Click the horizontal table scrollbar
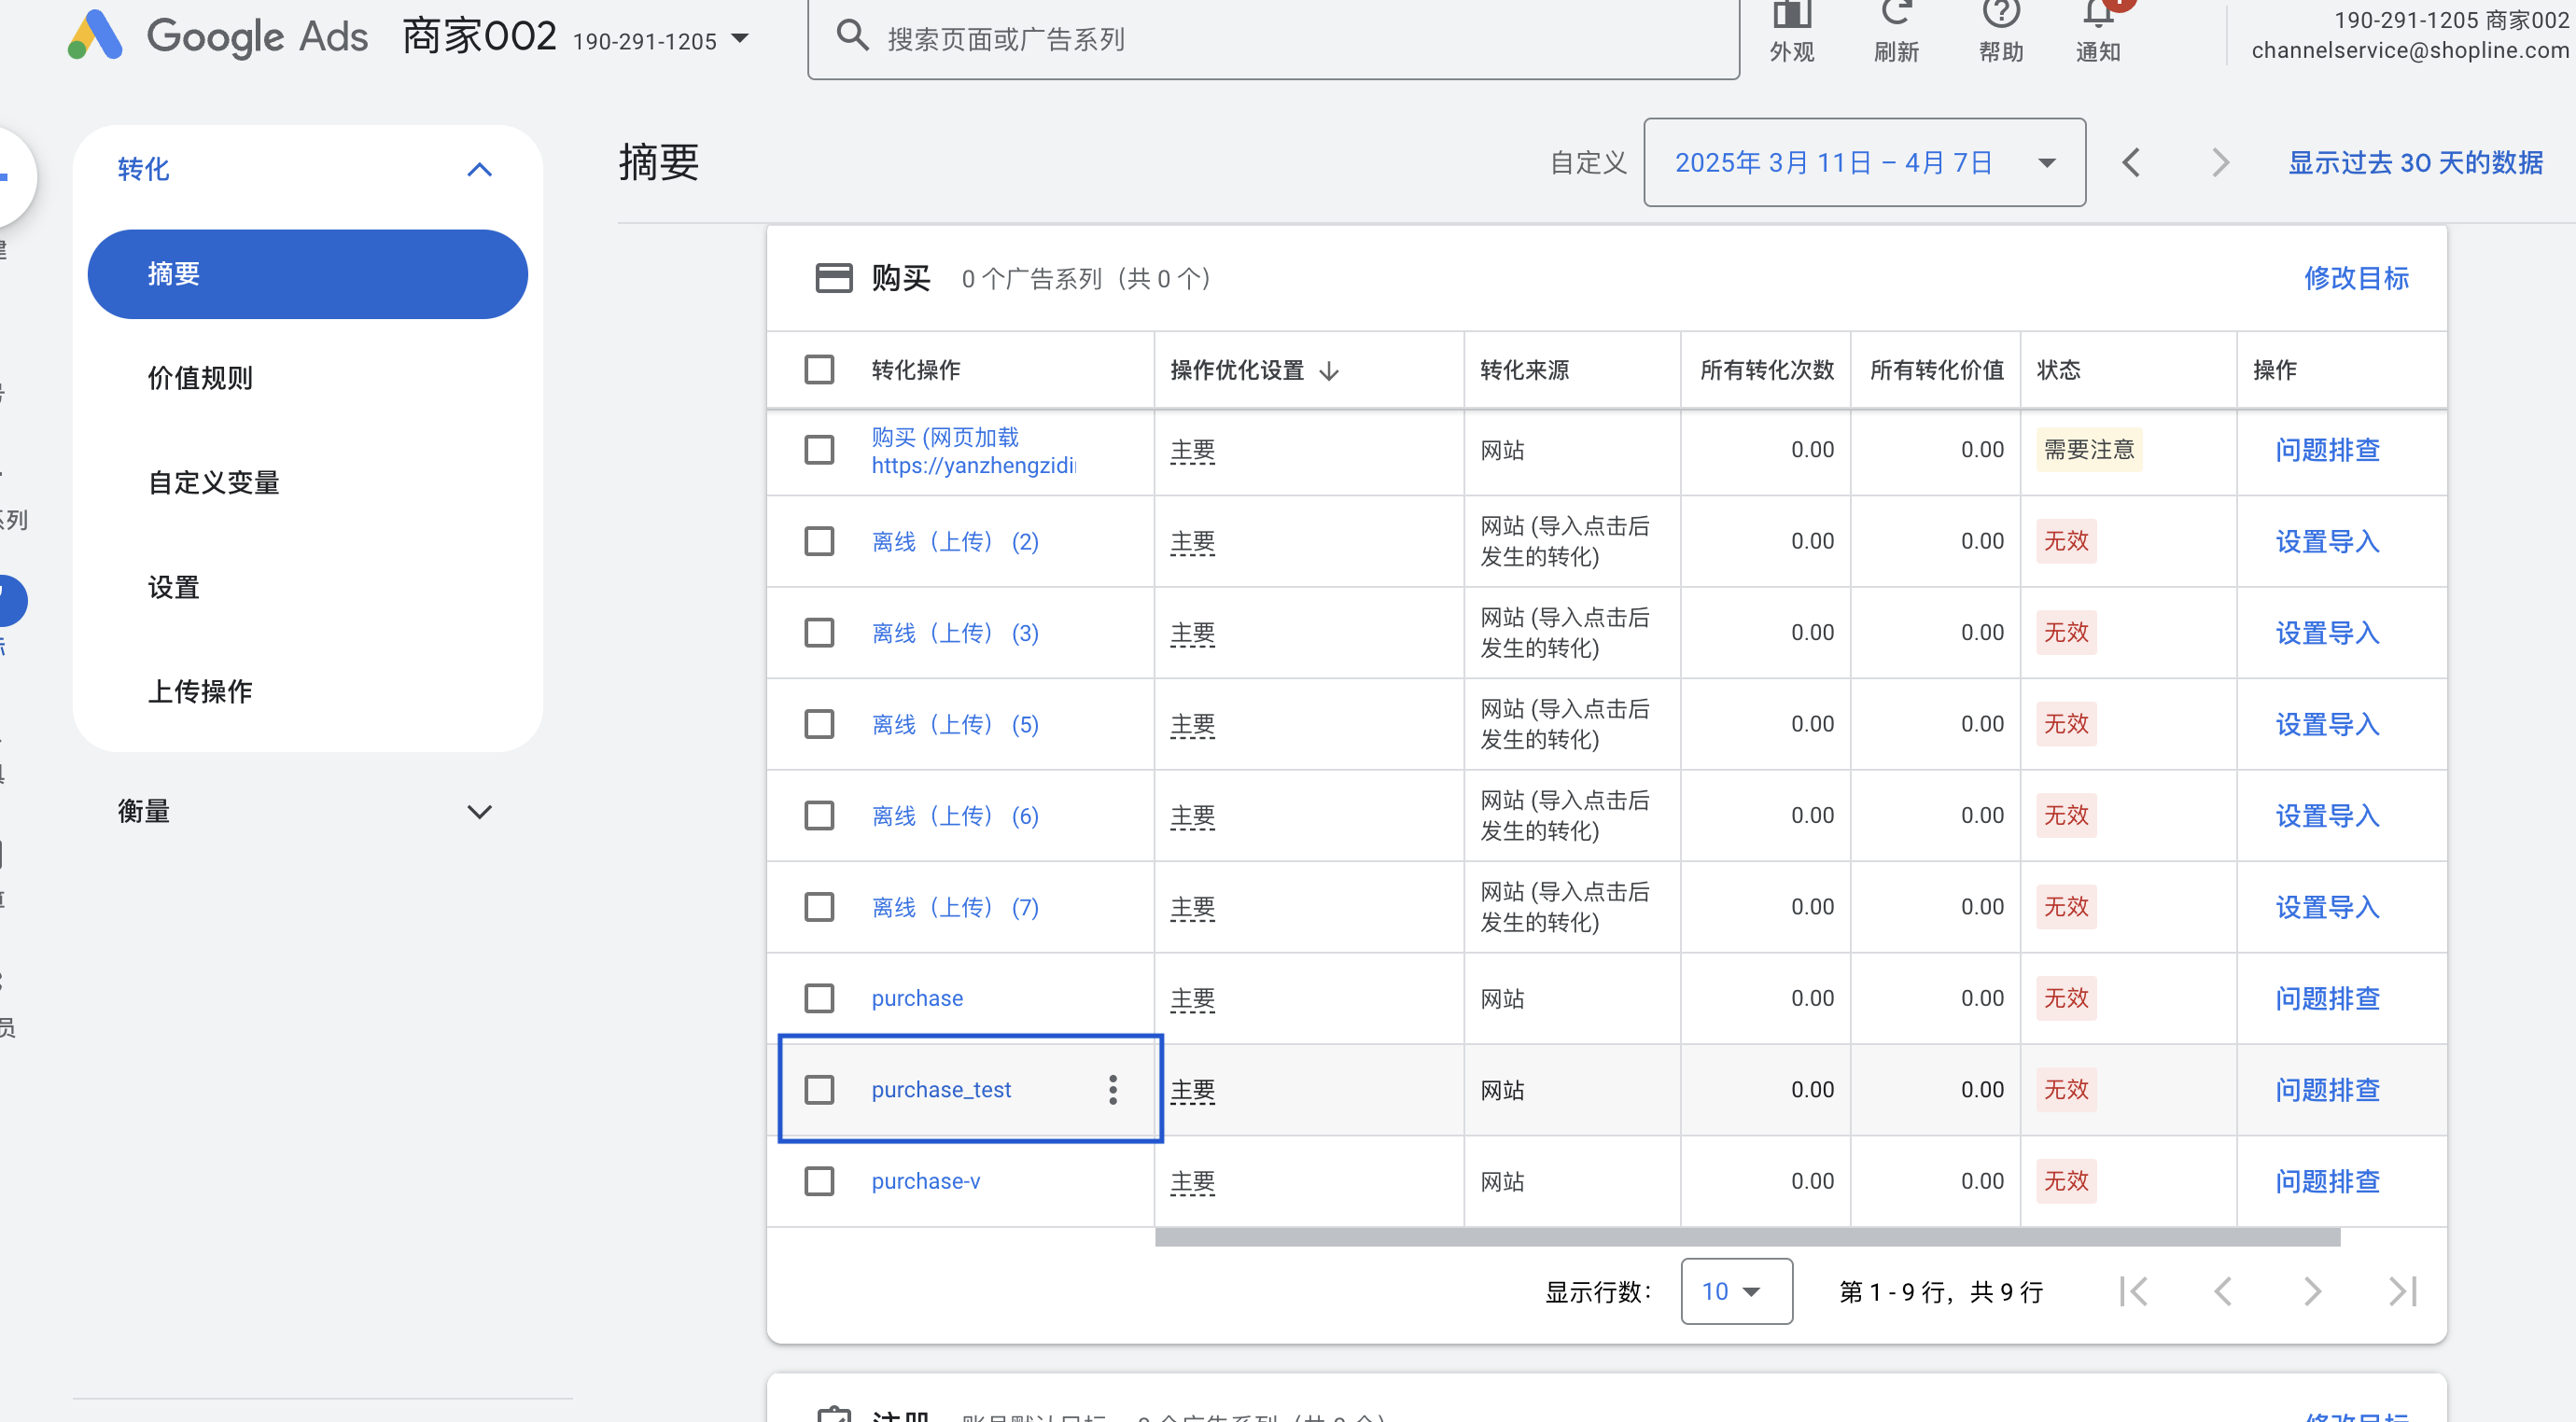Viewport: 2576px width, 1422px height. [x=1747, y=1238]
